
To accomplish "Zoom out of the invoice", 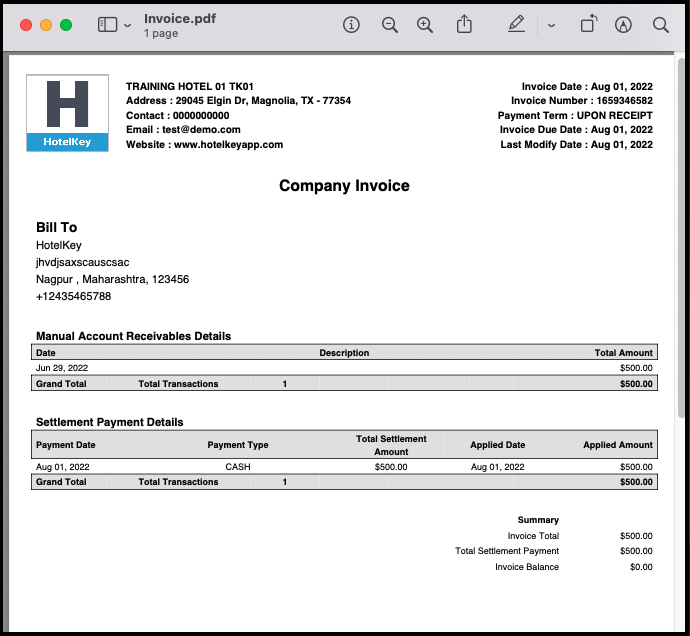I will 389,25.
